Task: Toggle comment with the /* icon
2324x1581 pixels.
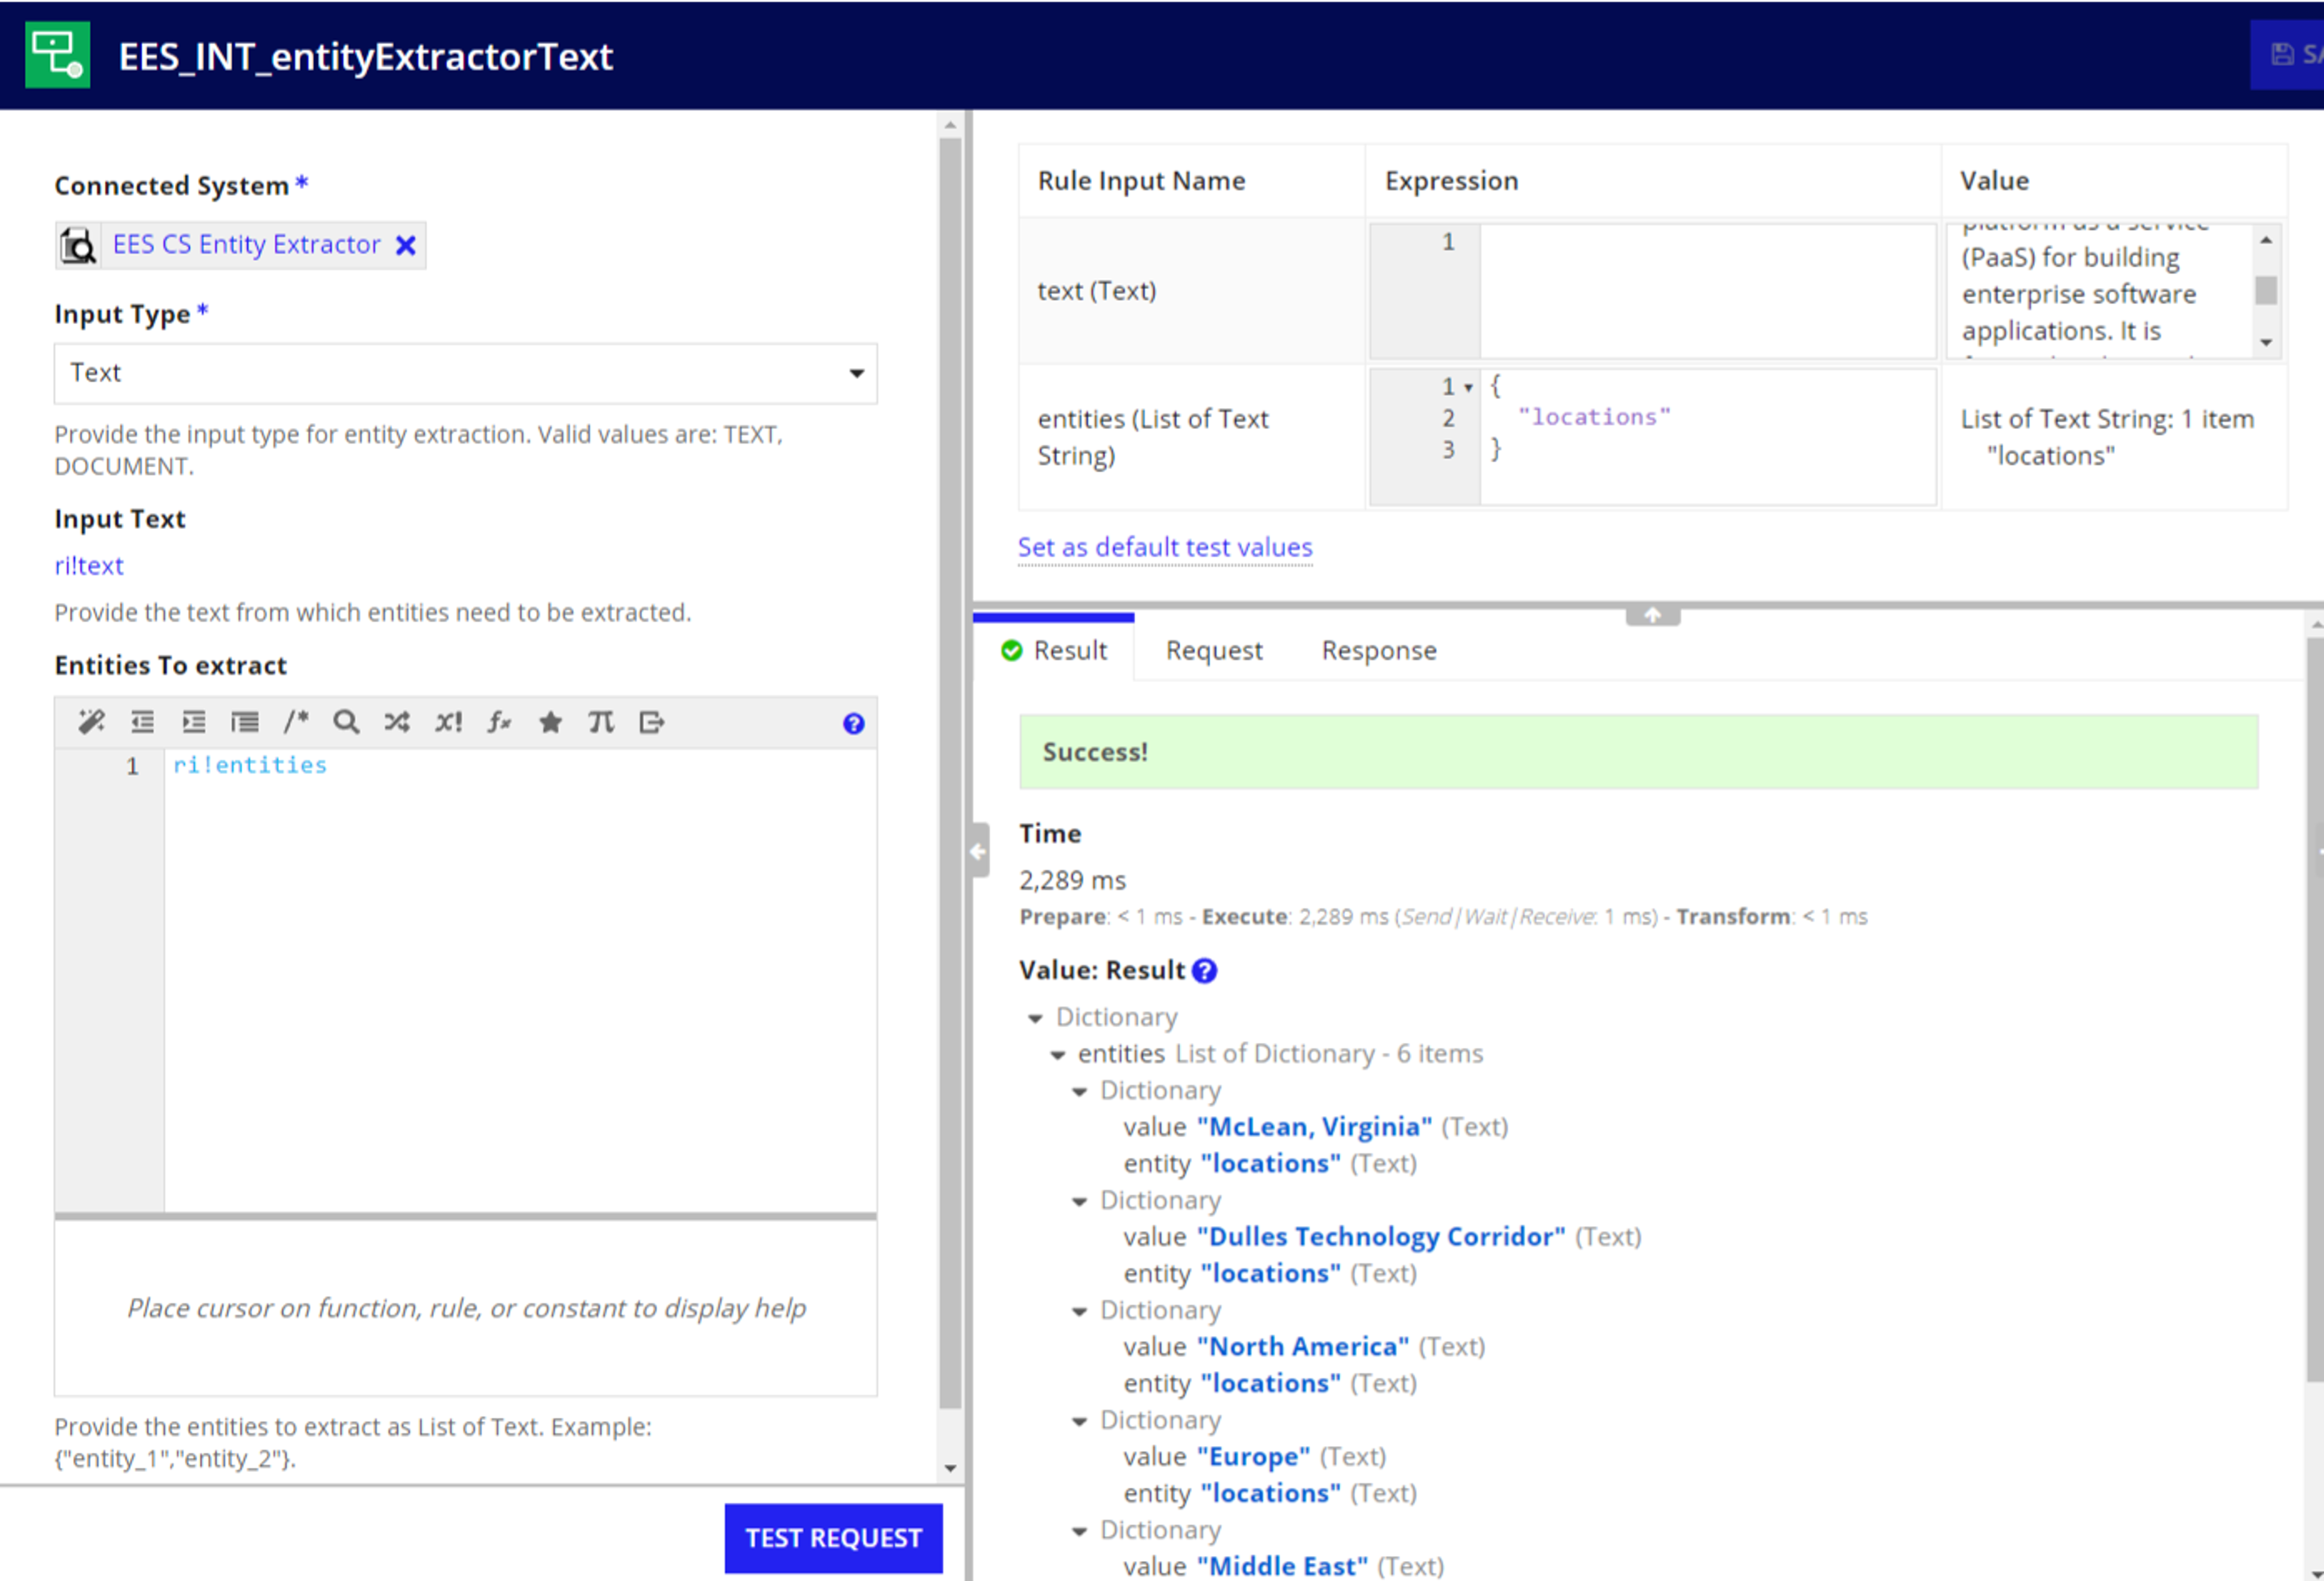Action: (x=296, y=722)
